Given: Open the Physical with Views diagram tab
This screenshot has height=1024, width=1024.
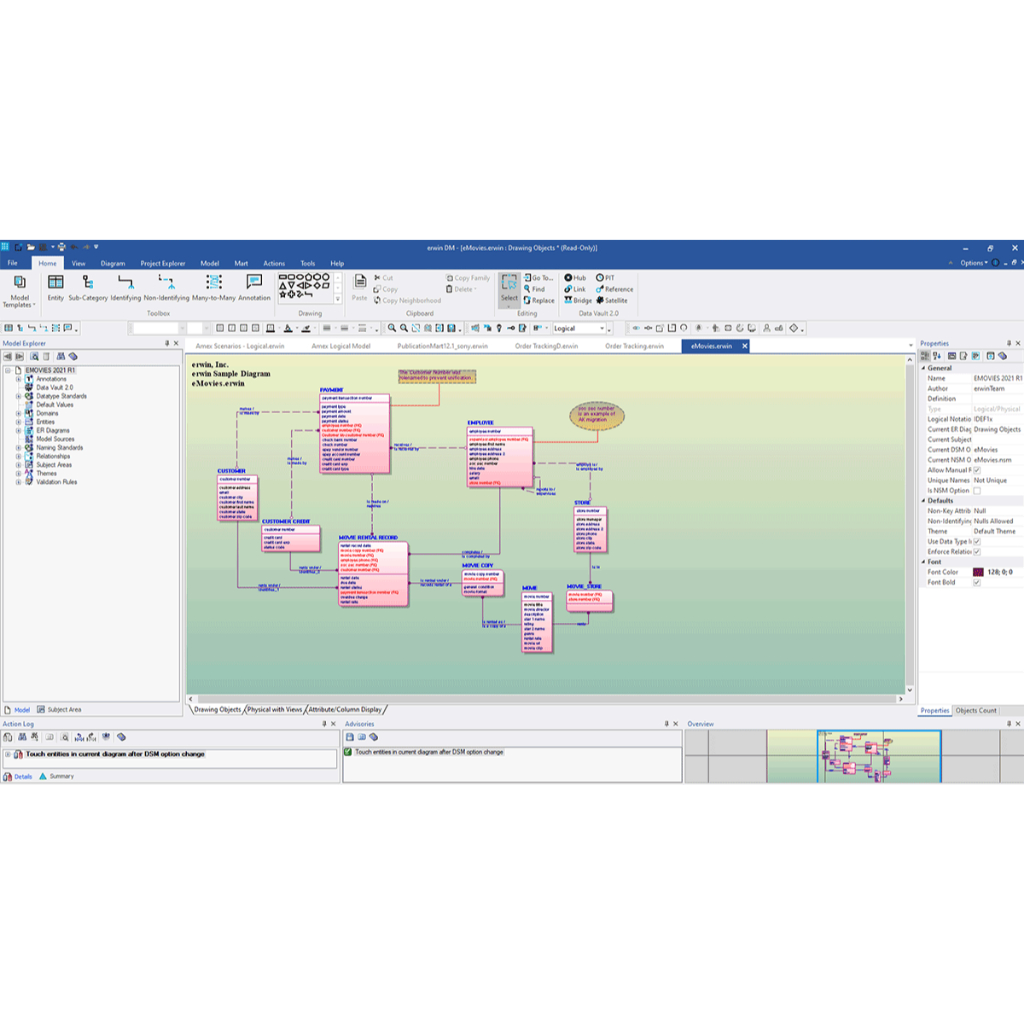Looking at the screenshot, I should click(x=274, y=709).
